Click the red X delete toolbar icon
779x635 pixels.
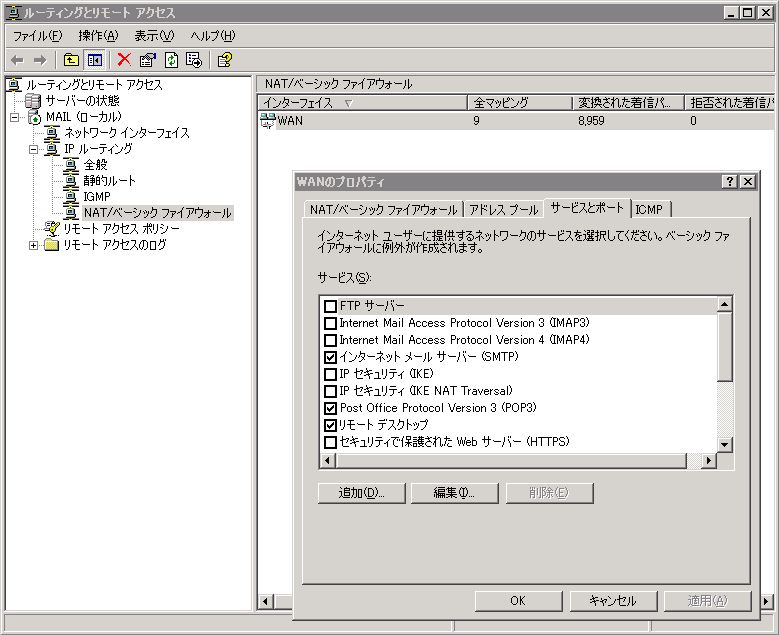tap(124, 60)
